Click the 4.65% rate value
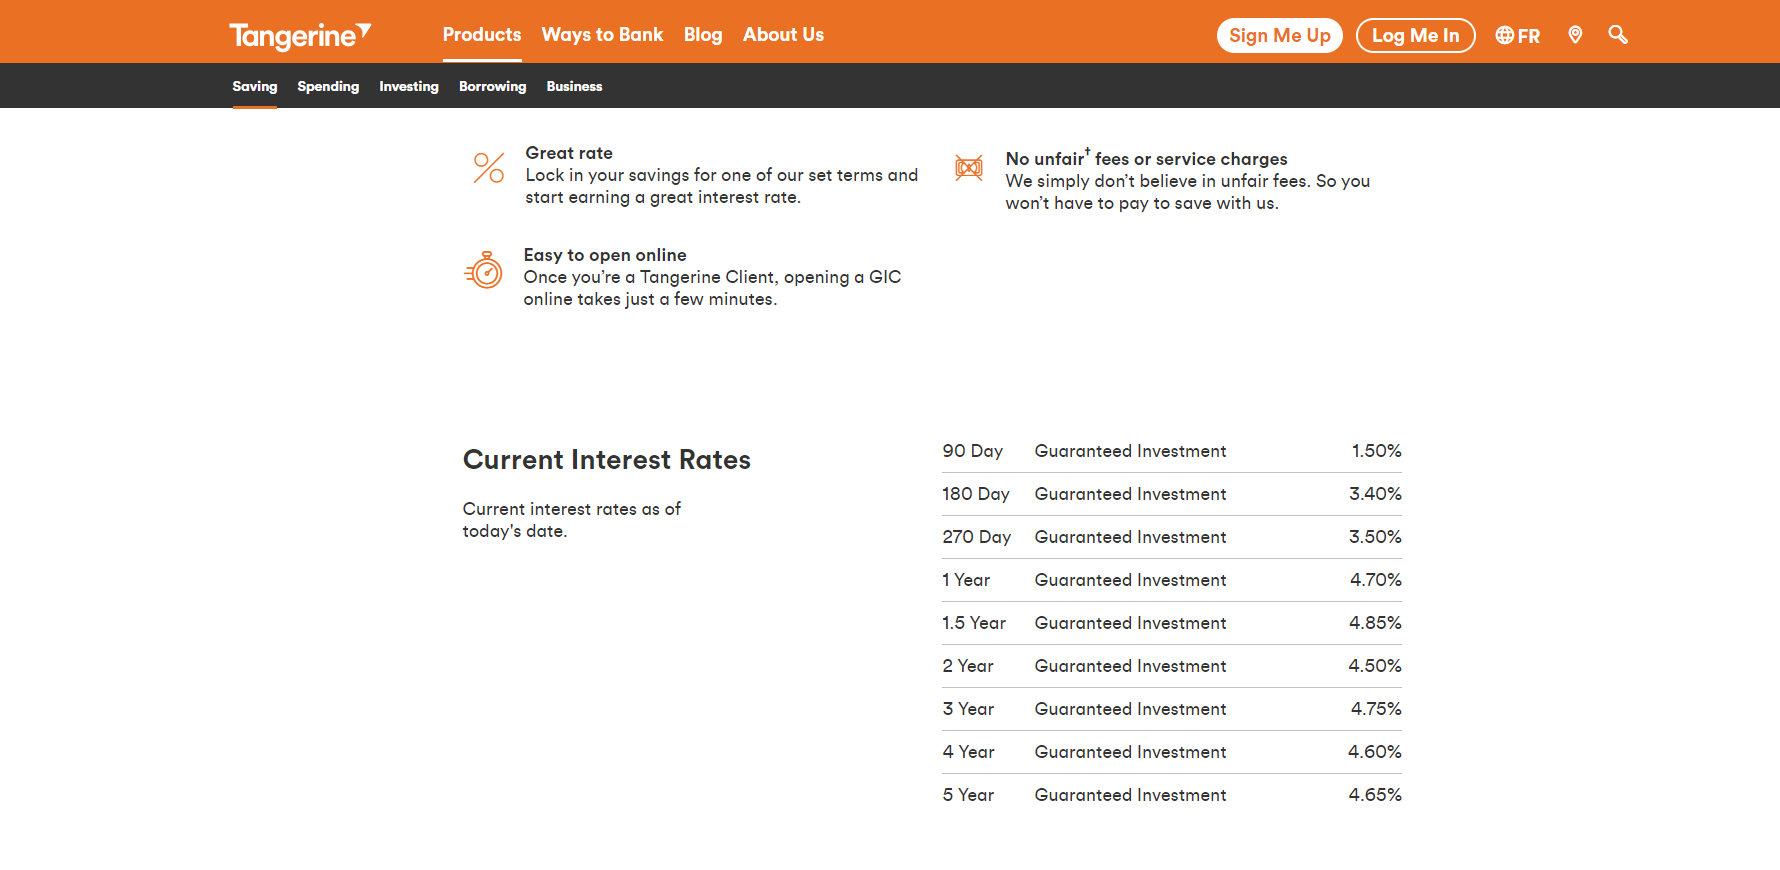The width and height of the screenshot is (1780, 870). 1375,795
